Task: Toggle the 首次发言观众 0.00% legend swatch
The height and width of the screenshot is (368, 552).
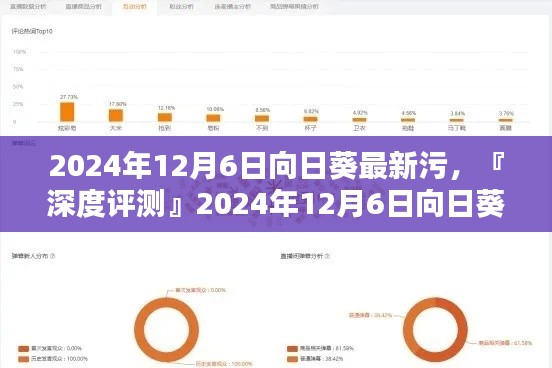Action: click(24, 349)
